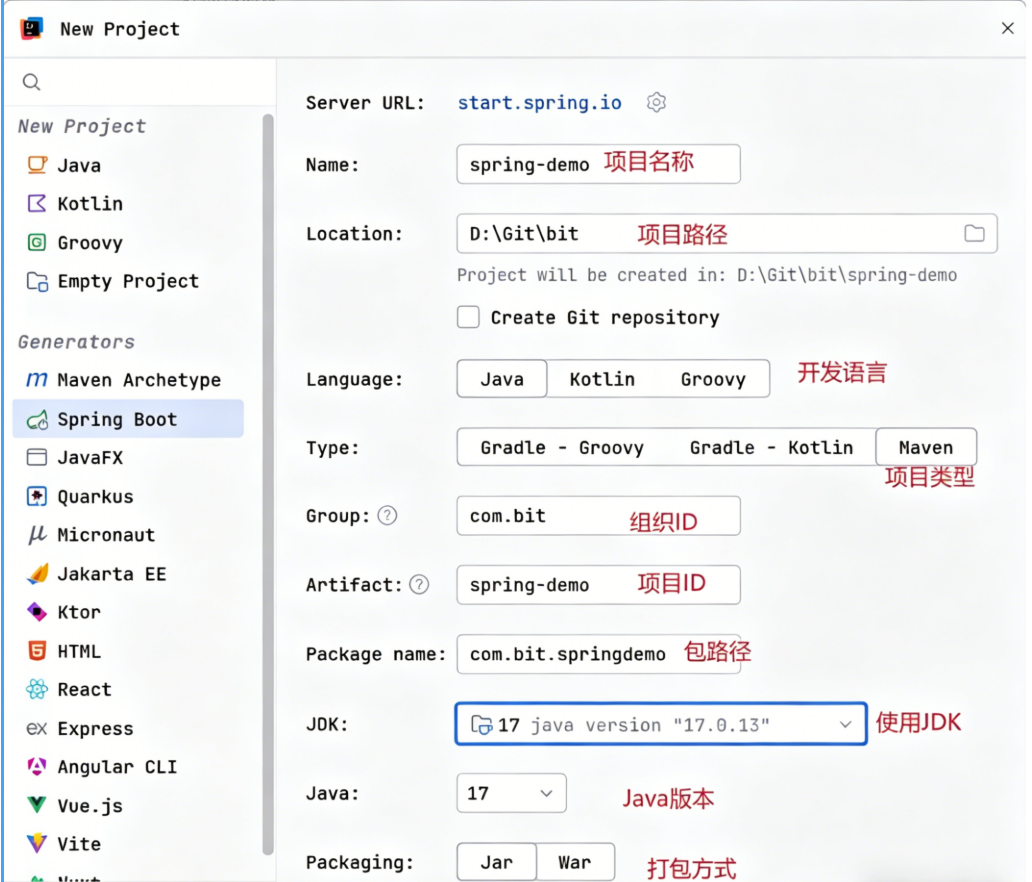Click the Angular CLI logo icon
Screen dimensions: 1032x882
(x=37, y=767)
